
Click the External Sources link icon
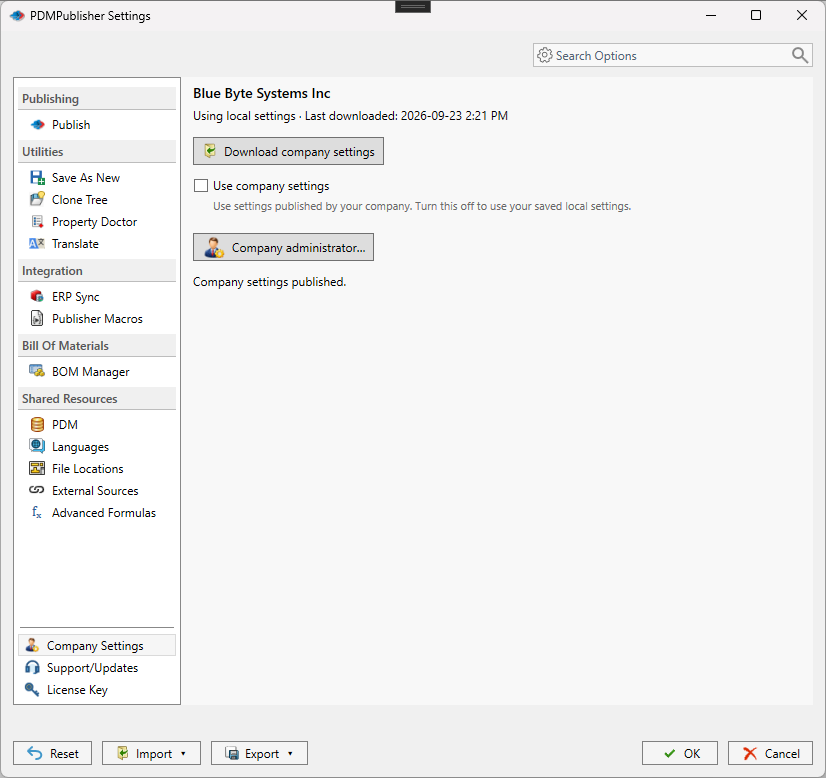coord(37,490)
